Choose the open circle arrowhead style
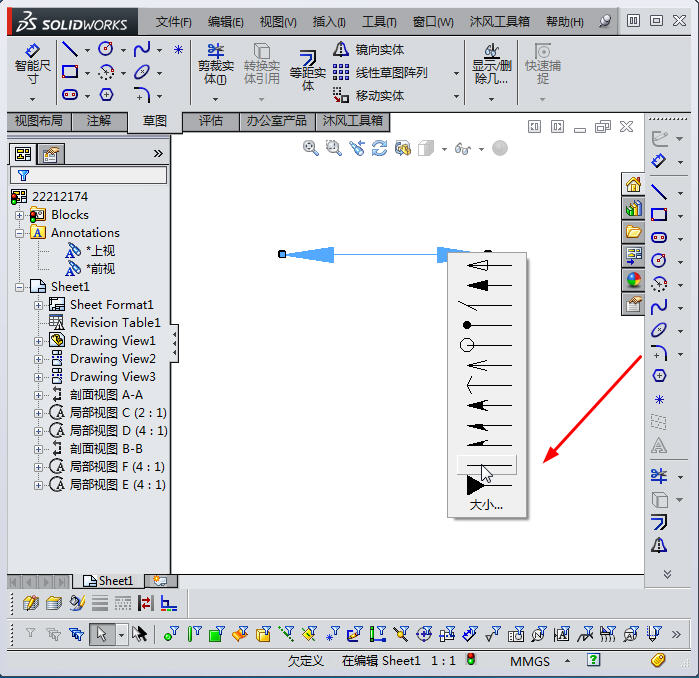This screenshot has width=699, height=678. click(x=487, y=345)
